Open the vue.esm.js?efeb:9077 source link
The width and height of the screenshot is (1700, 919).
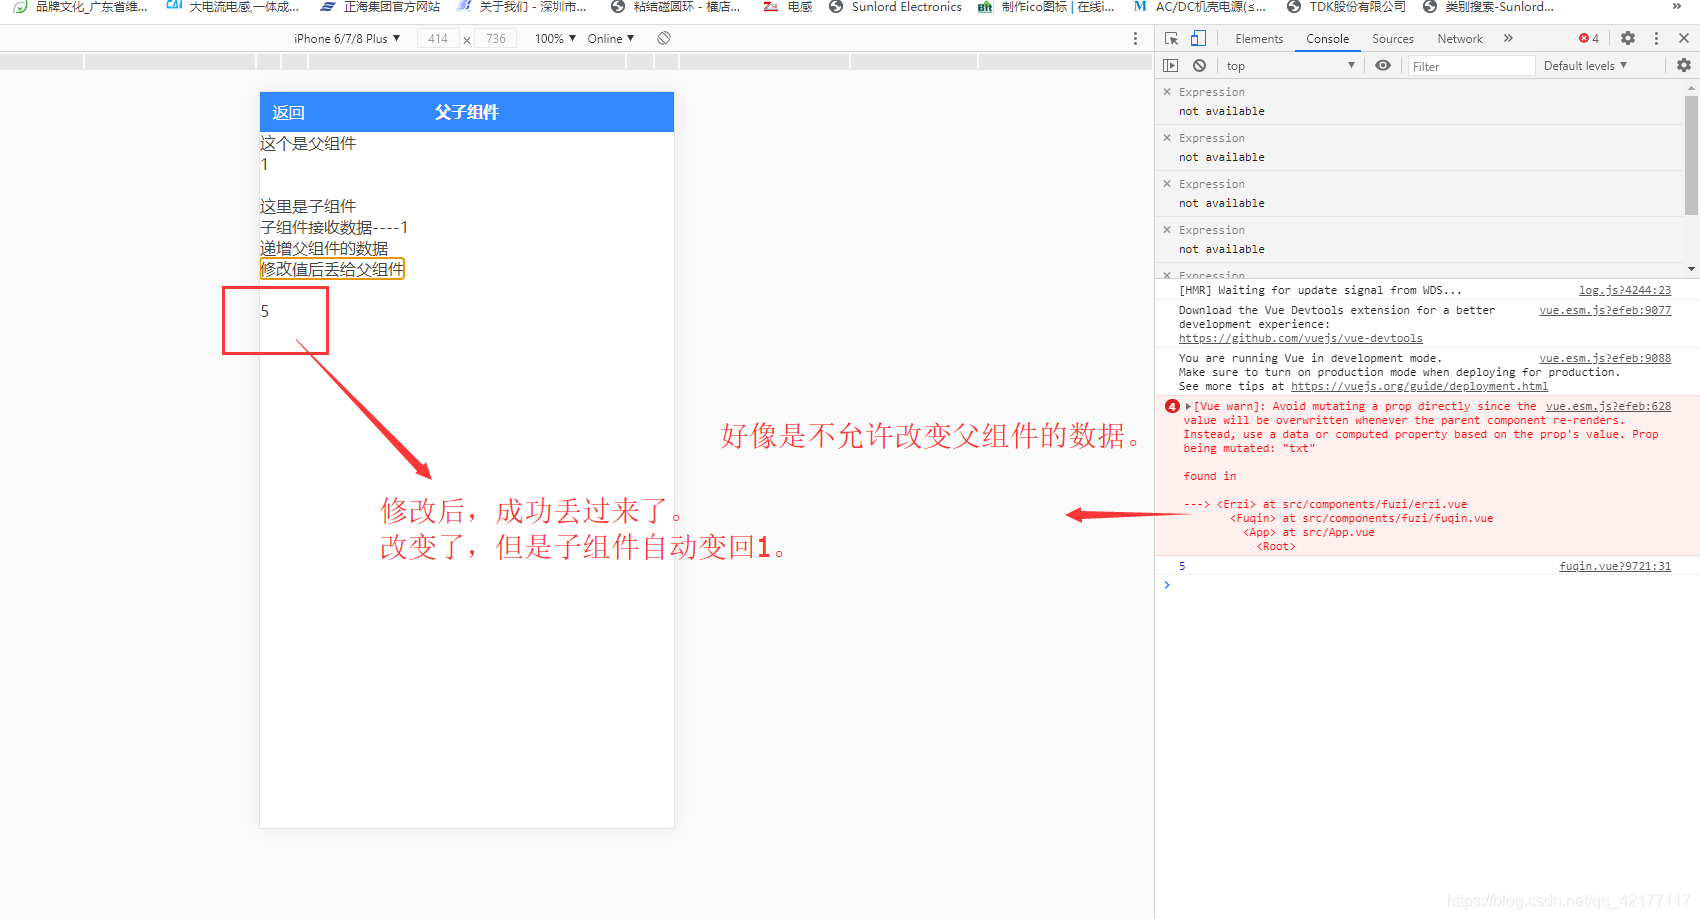click(1605, 310)
